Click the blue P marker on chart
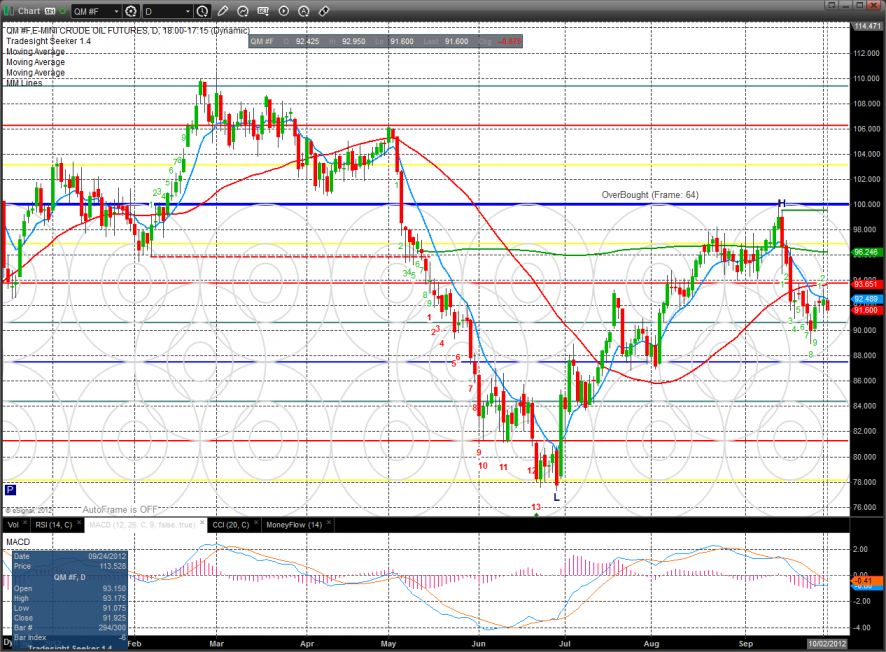Viewport: 886px width, 652px height. click(x=10, y=490)
